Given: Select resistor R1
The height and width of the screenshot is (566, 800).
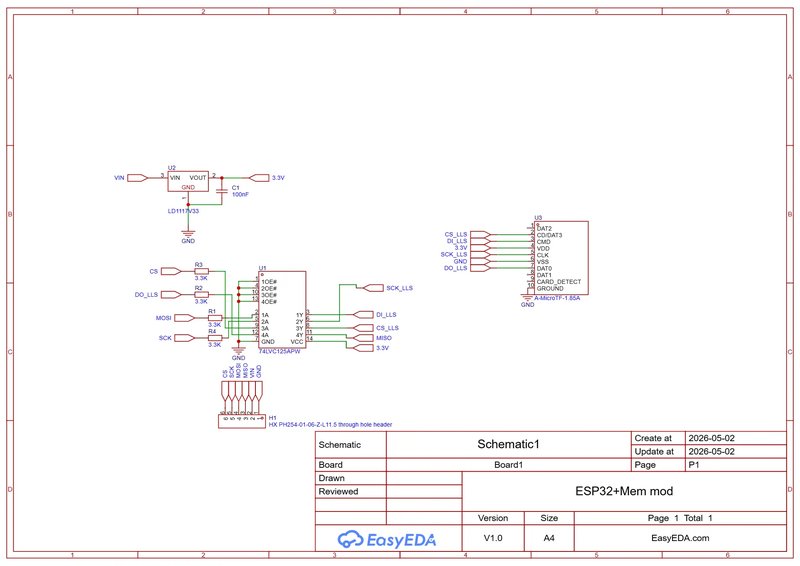Looking at the screenshot, I should click(215, 317).
